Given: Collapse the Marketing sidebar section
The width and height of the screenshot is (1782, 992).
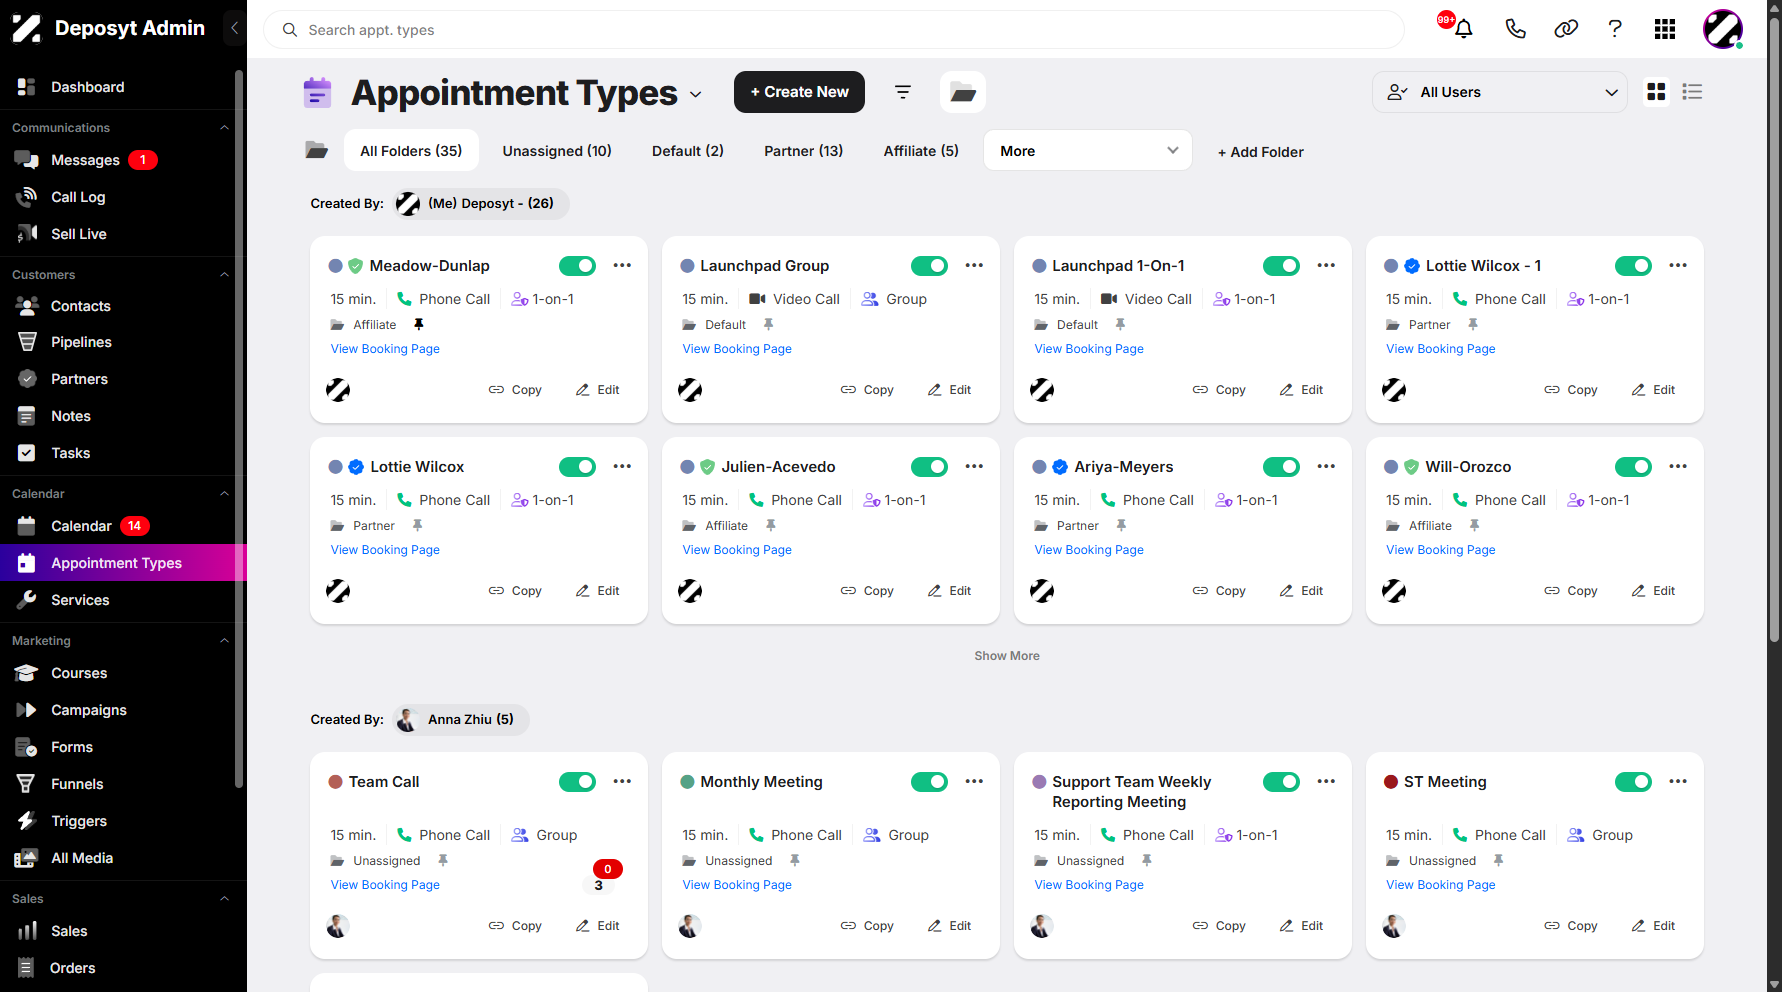Looking at the screenshot, I should 224,641.
